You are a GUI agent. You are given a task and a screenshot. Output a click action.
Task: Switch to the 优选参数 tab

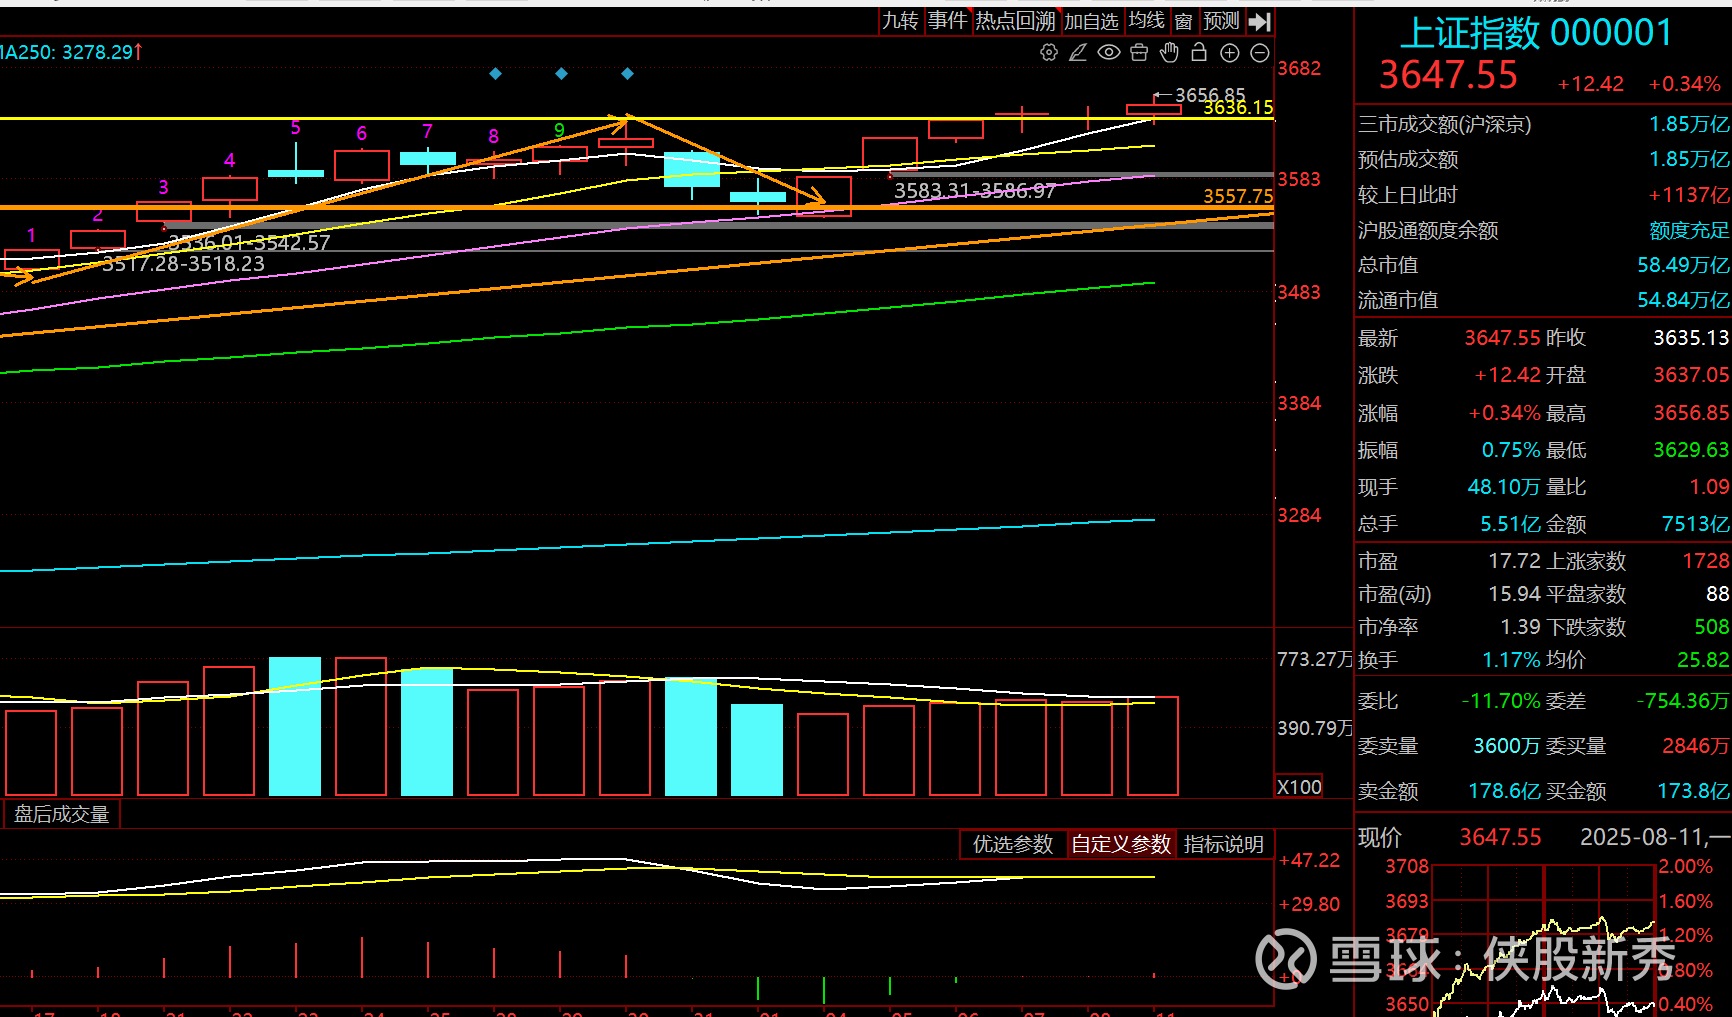tap(1013, 844)
